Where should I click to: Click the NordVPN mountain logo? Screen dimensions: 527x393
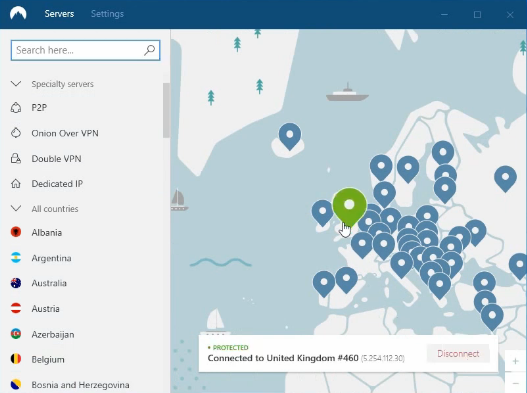18,13
